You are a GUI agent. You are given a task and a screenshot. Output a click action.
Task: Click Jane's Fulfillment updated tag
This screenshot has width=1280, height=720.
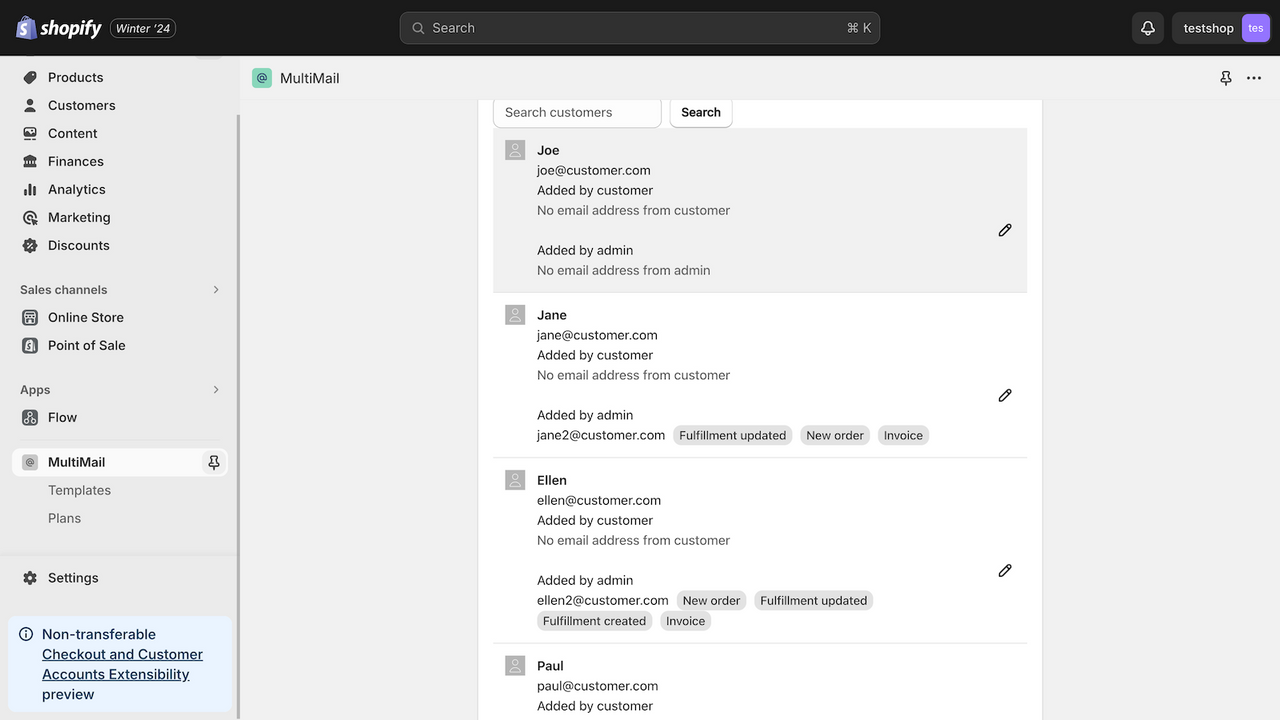[x=733, y=435]
